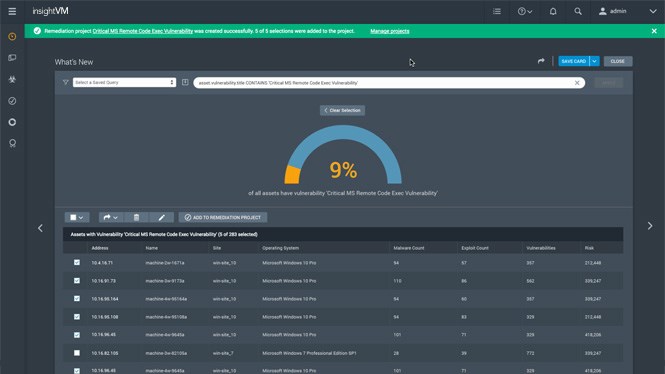Open the Save Card dropdown arrow
The width and height of the screenshot is (665, 374).
[x=595, y=61]
